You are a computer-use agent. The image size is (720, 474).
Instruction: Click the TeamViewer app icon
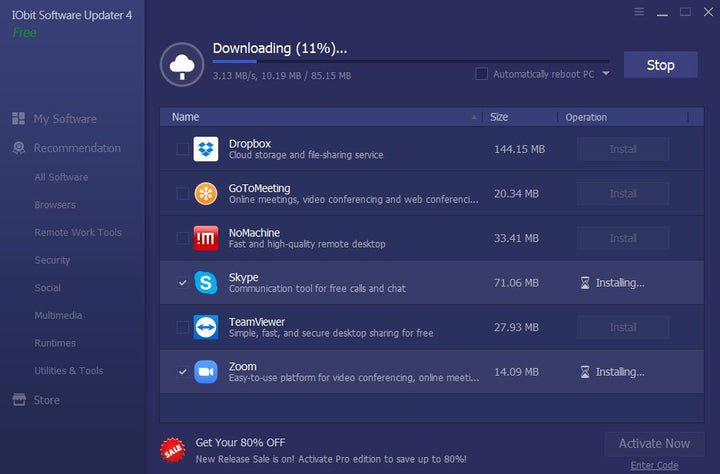click(206, 327)
